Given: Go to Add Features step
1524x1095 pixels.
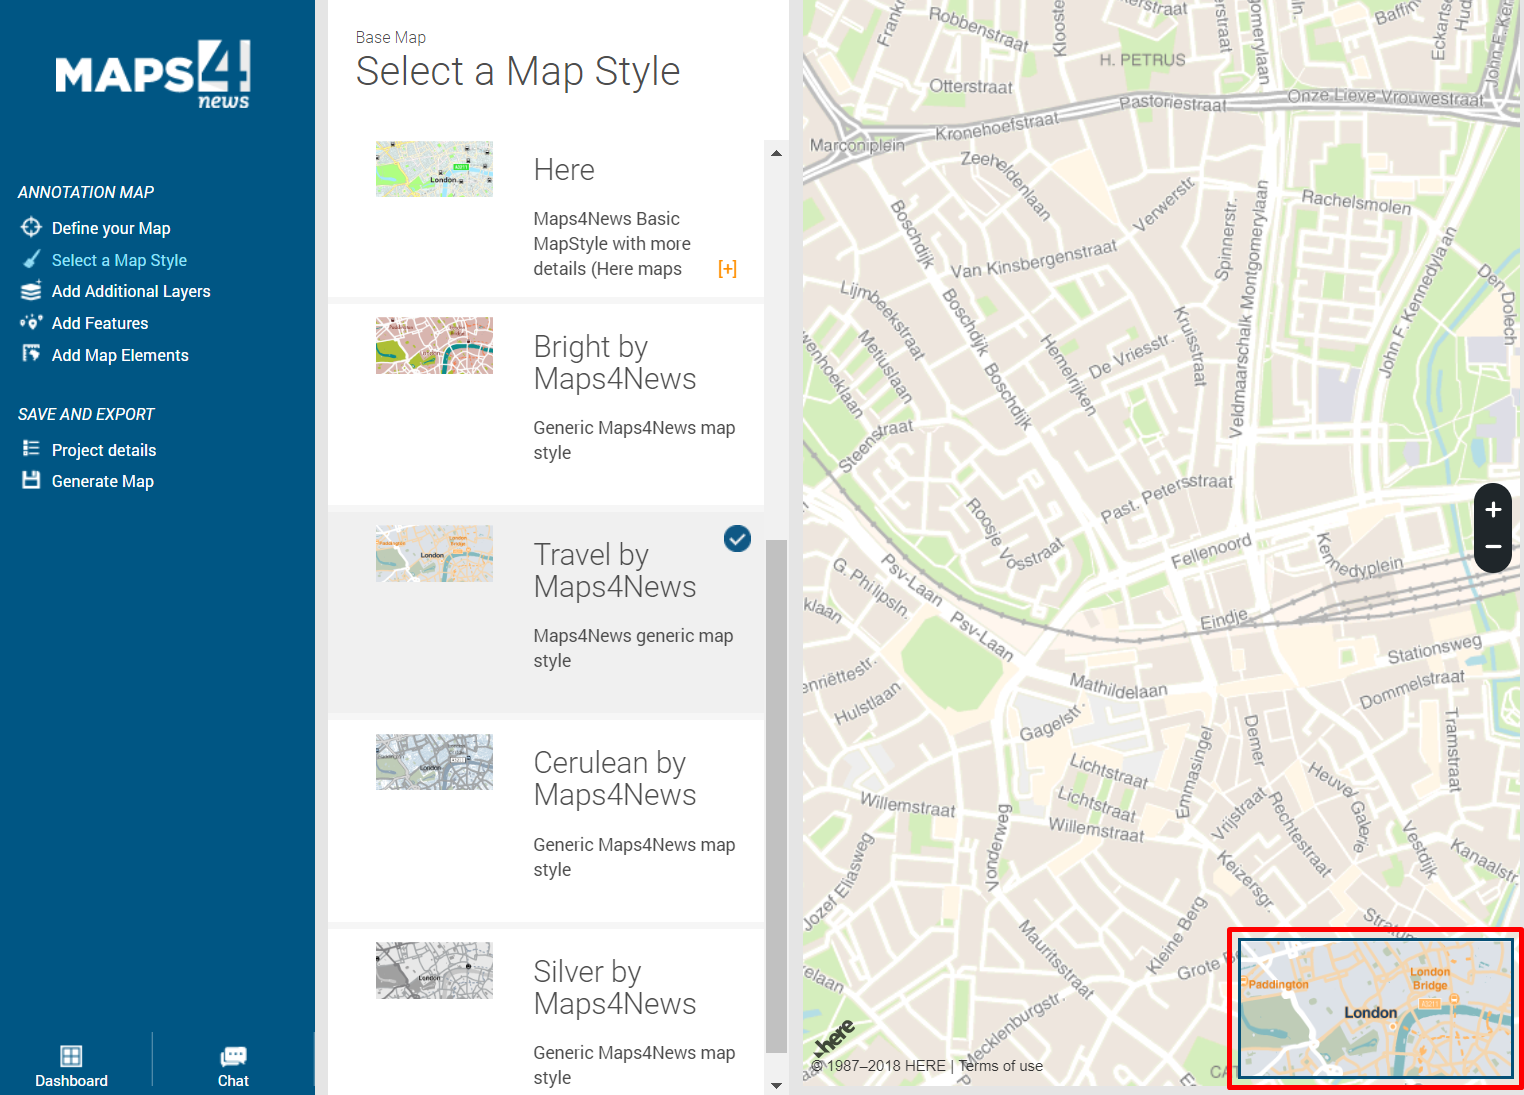Looking at the screenshot, I should coord(100,323).
